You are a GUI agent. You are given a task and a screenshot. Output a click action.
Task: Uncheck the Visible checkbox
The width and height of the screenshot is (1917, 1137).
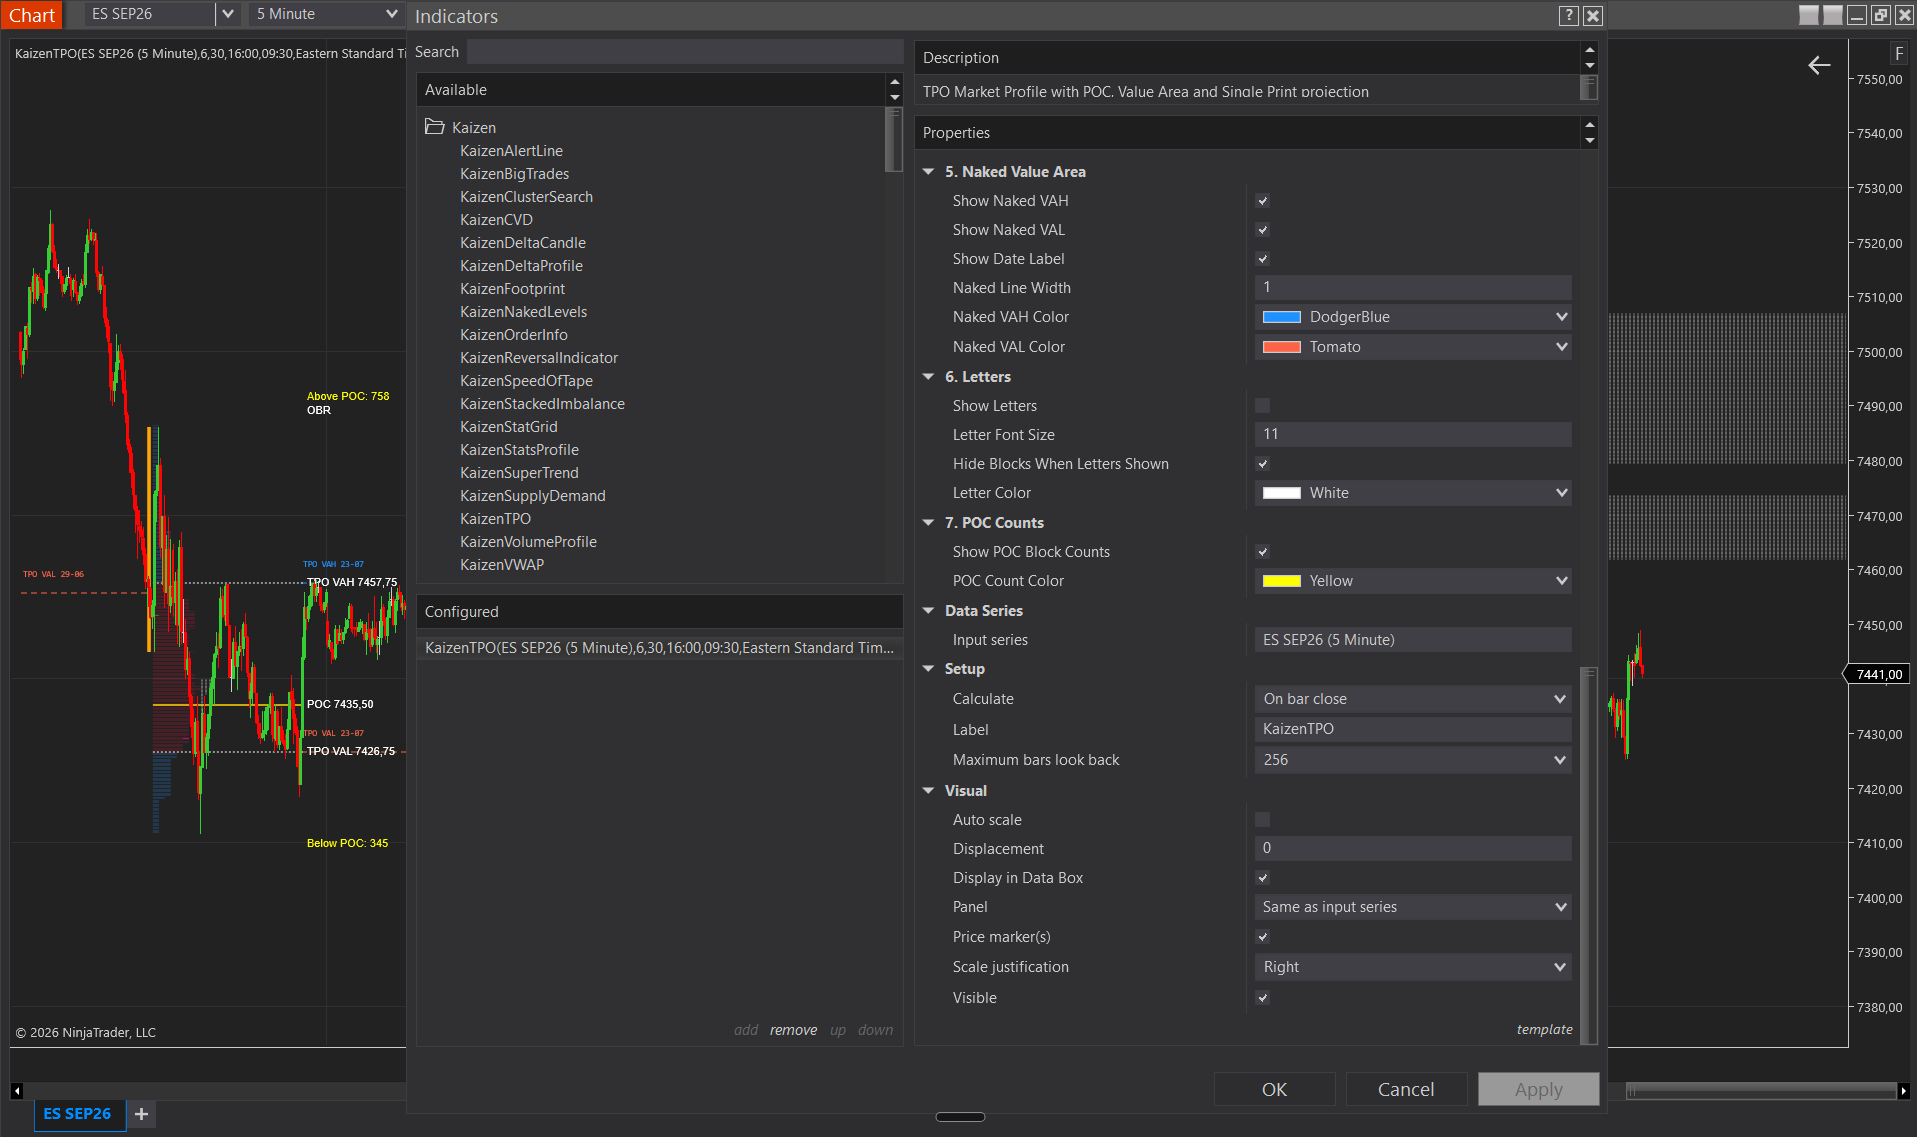pyautogui.click(x=1263, y=998)
